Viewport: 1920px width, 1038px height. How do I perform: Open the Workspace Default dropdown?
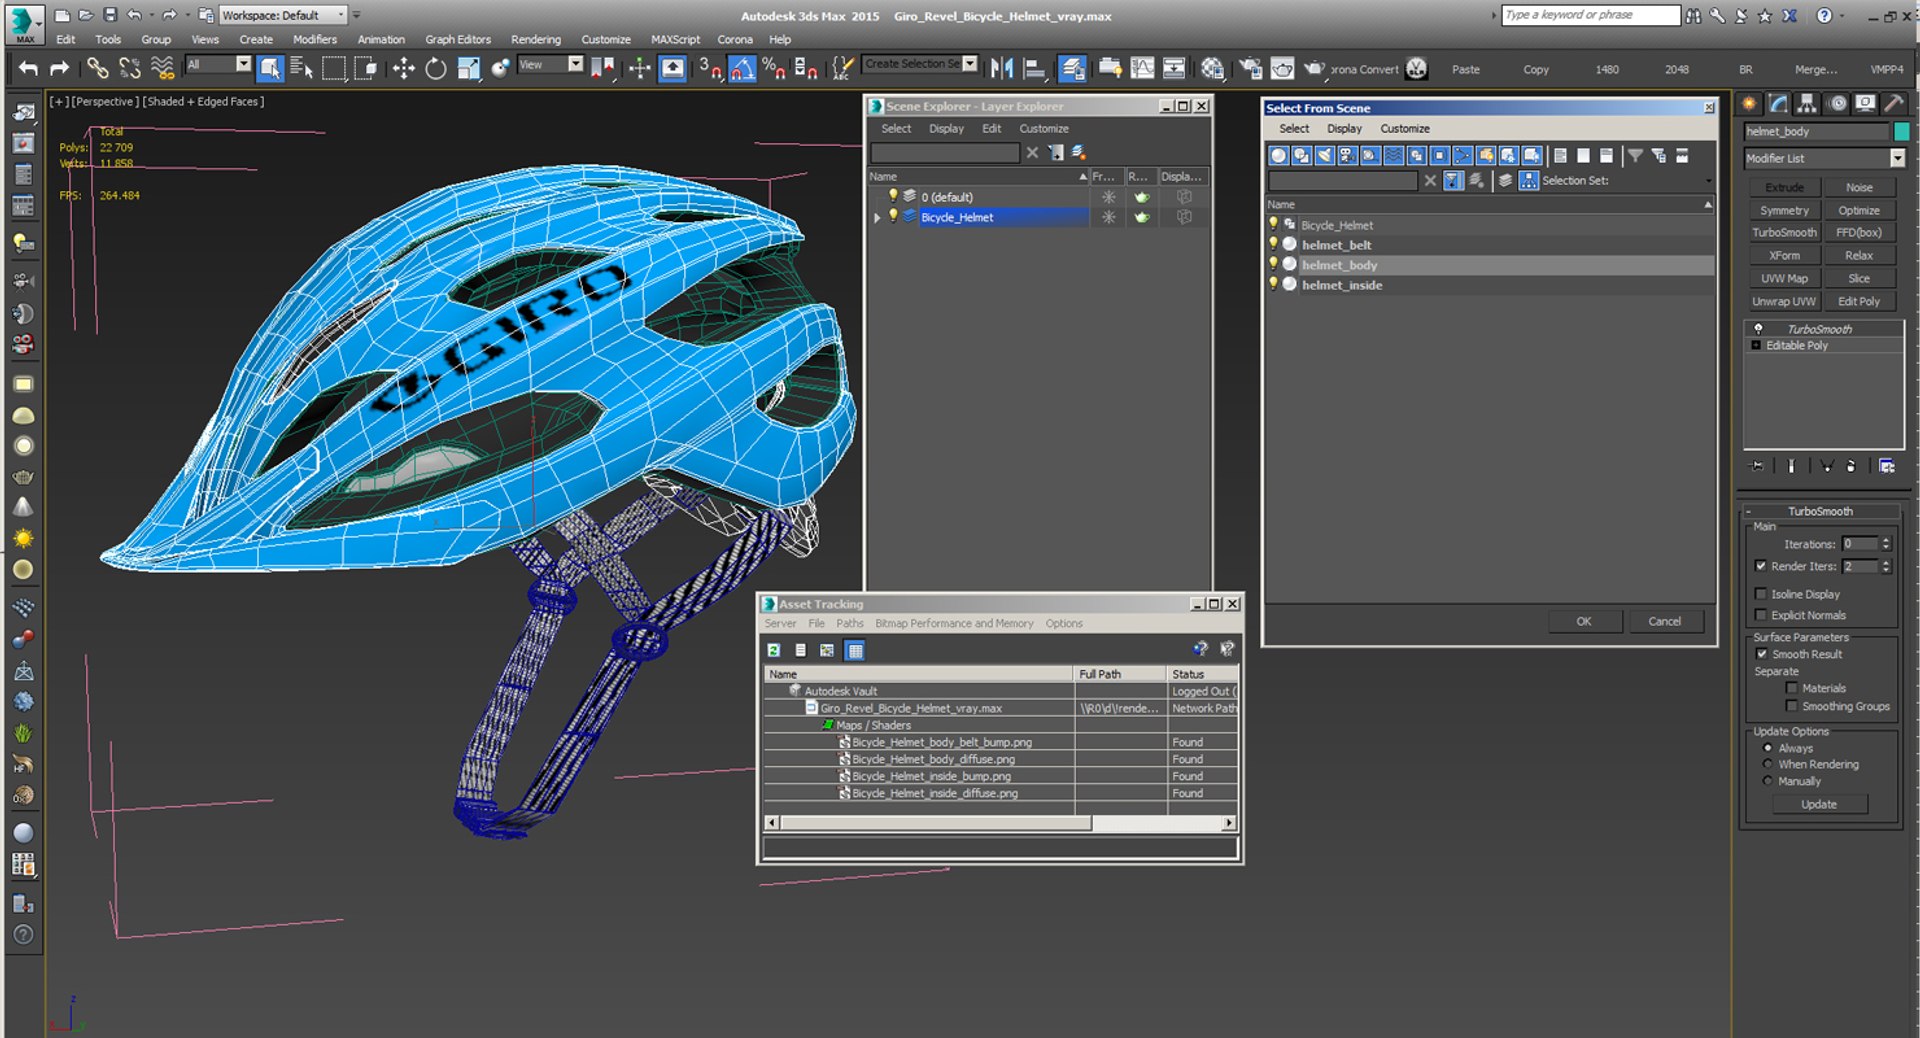(341, 15)
